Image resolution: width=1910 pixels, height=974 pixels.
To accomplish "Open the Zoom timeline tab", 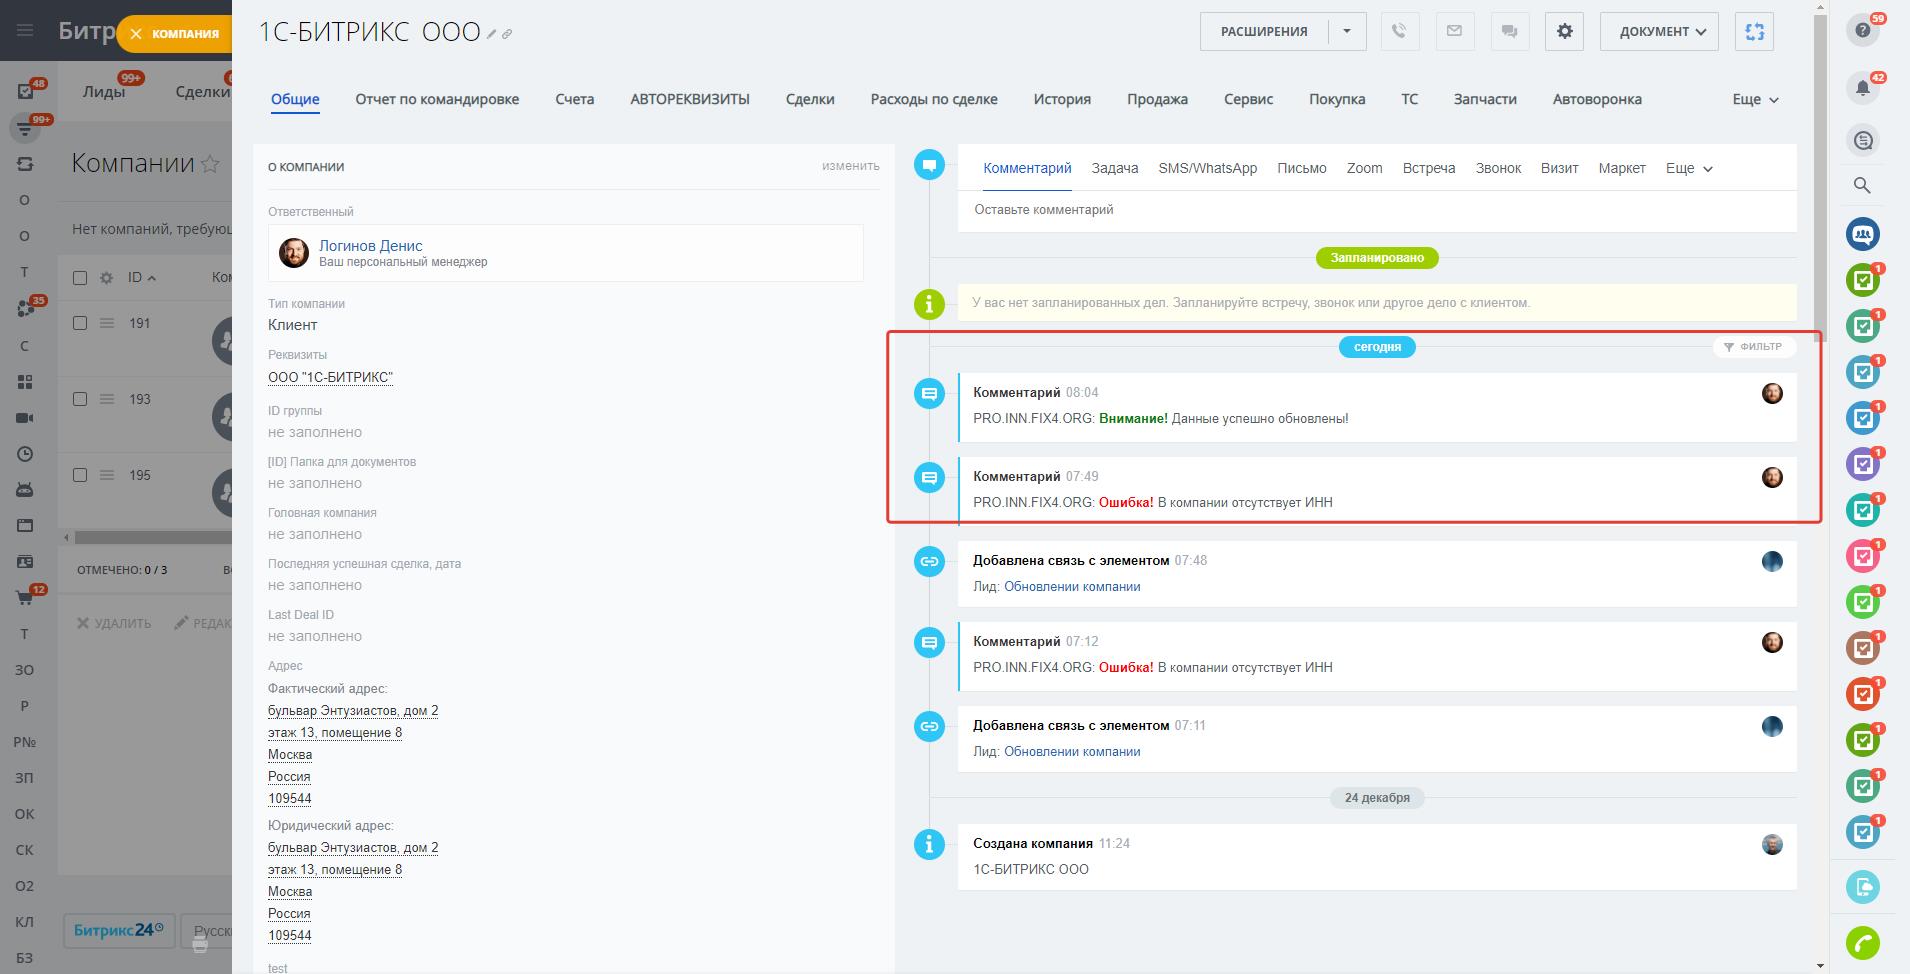I will point(1364,168).
